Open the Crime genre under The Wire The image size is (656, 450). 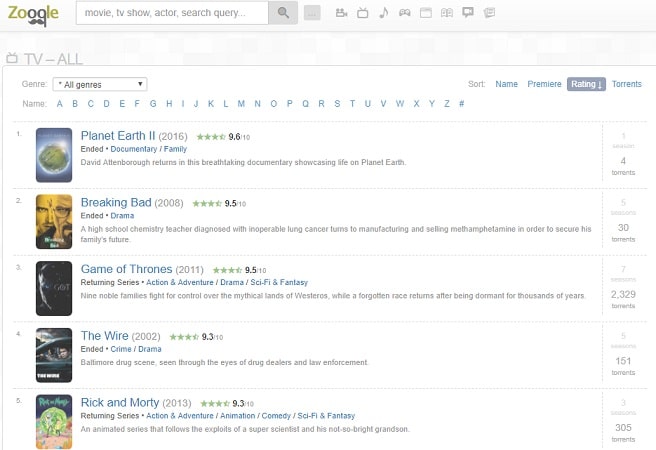coord(121,349)
